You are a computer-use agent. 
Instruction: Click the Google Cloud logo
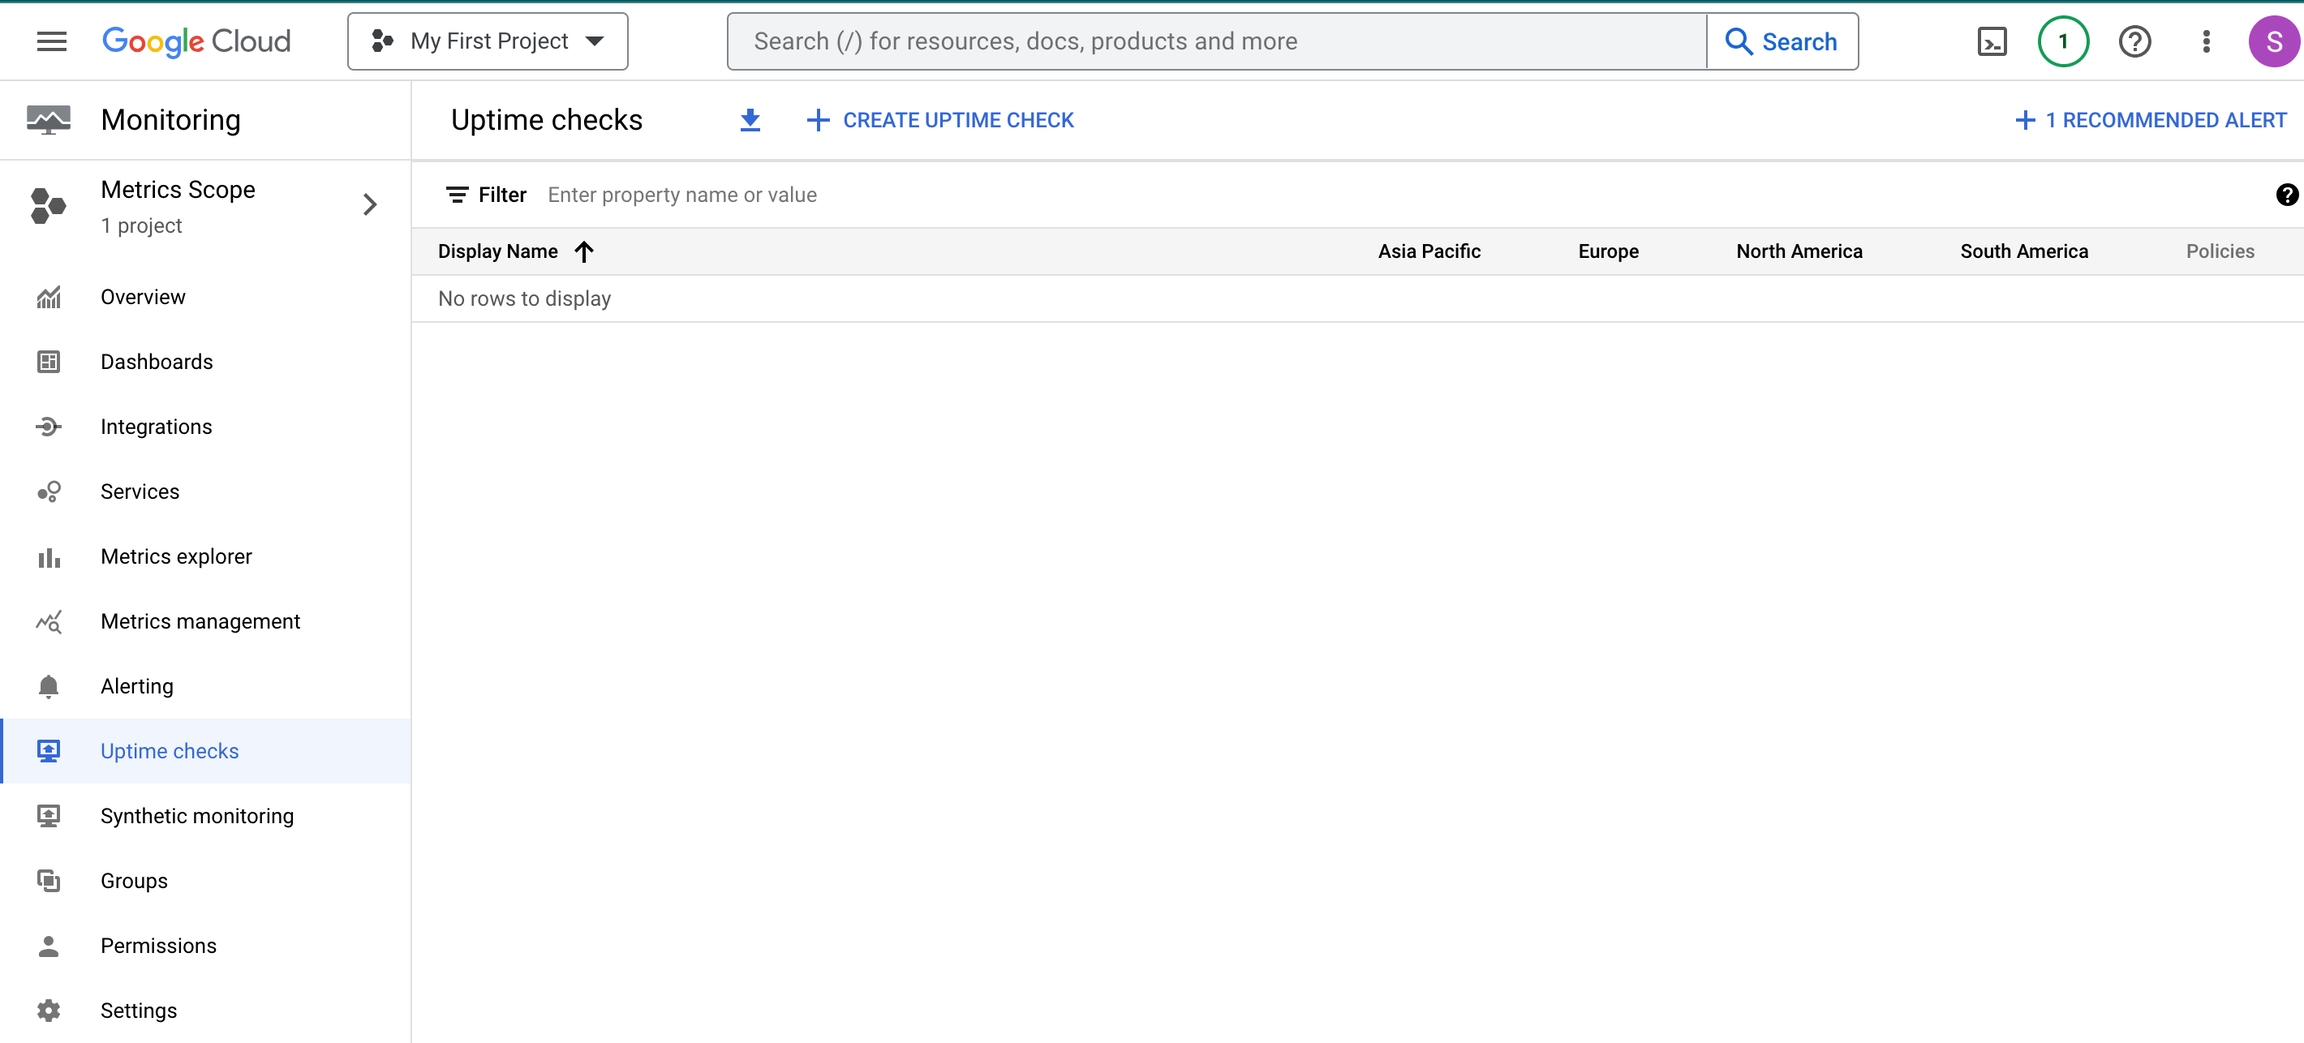tap(196, 41)
